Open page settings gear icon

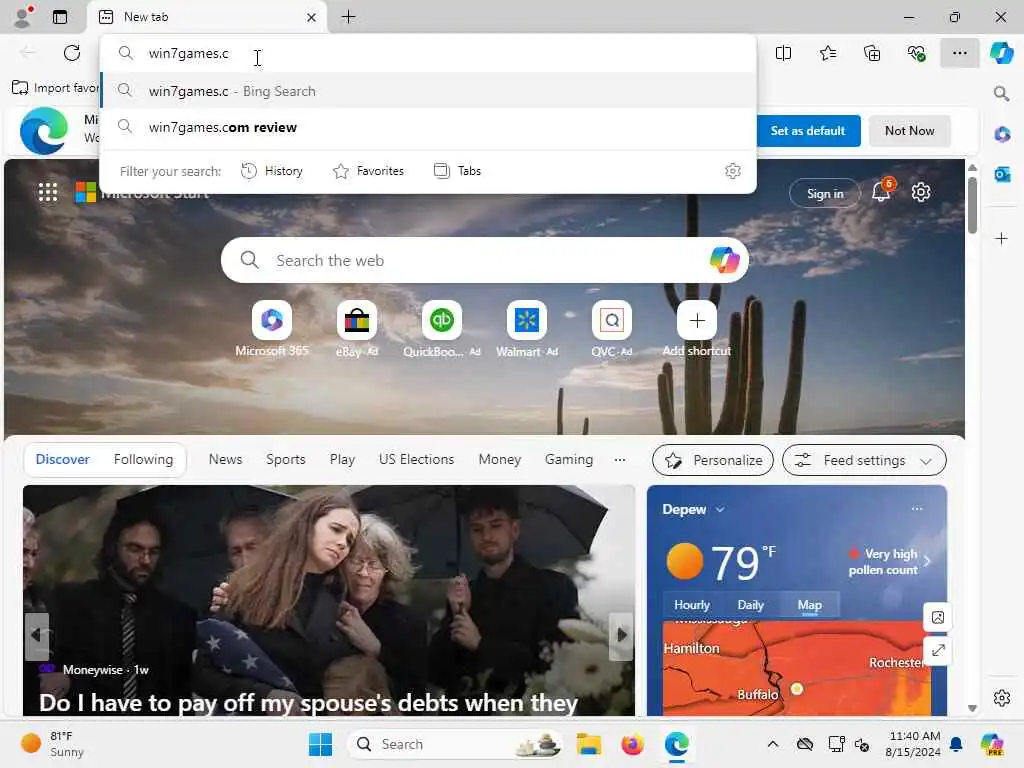[x=921, y=192]
